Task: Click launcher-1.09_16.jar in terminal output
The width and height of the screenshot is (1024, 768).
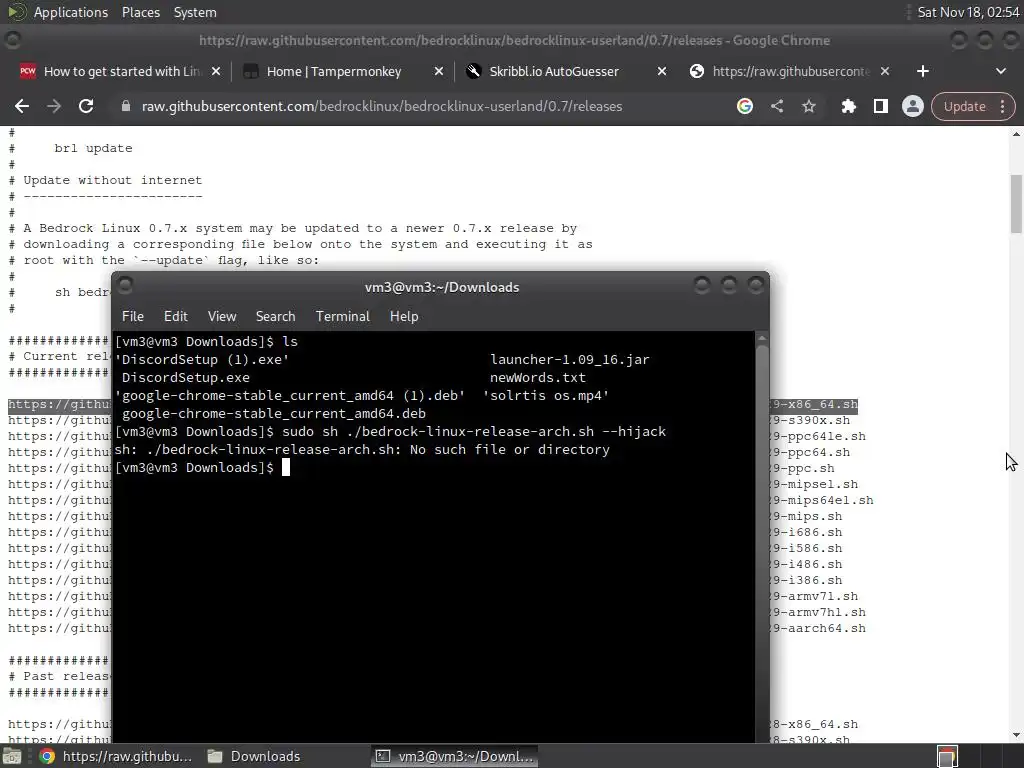Action: click(569, 359)
